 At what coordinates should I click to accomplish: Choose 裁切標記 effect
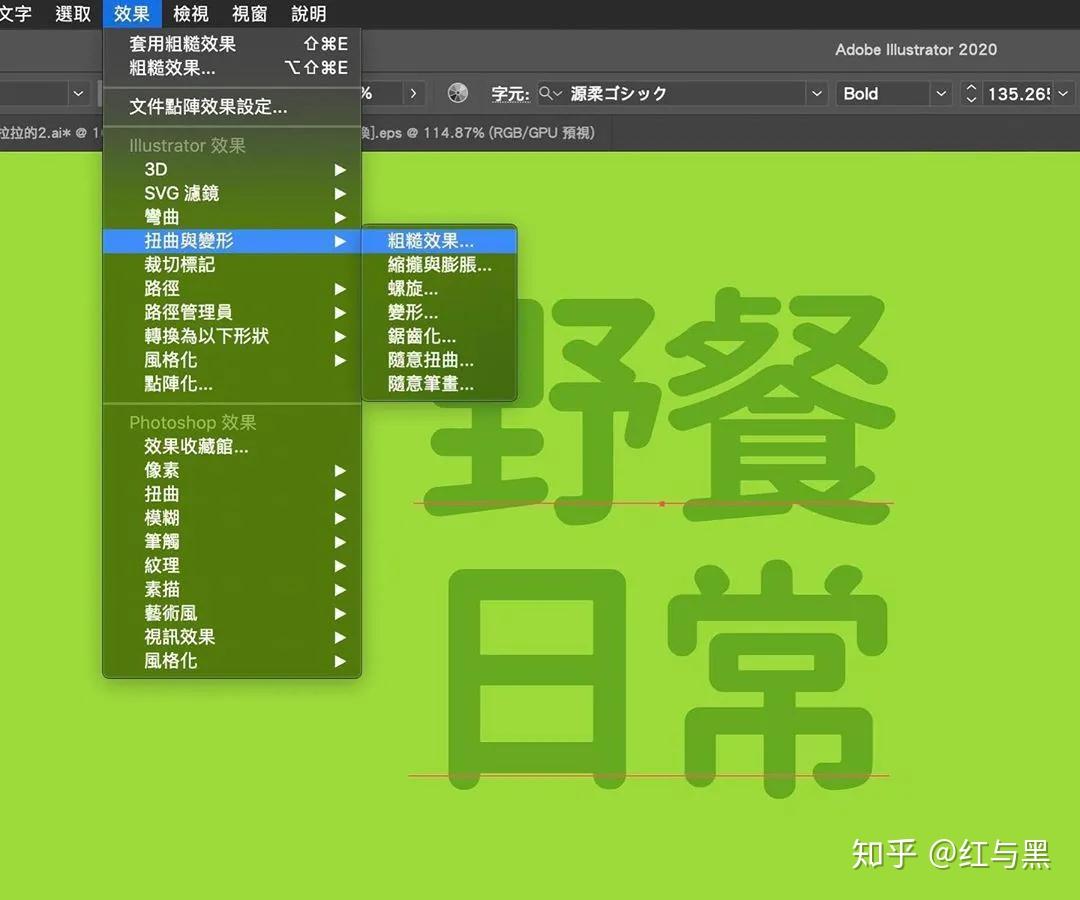click(232, 264)
